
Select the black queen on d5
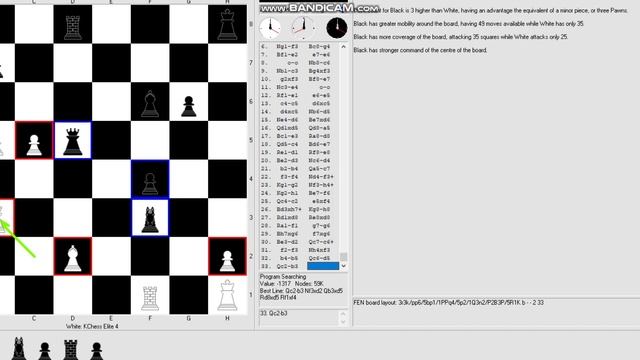[73, 141]
